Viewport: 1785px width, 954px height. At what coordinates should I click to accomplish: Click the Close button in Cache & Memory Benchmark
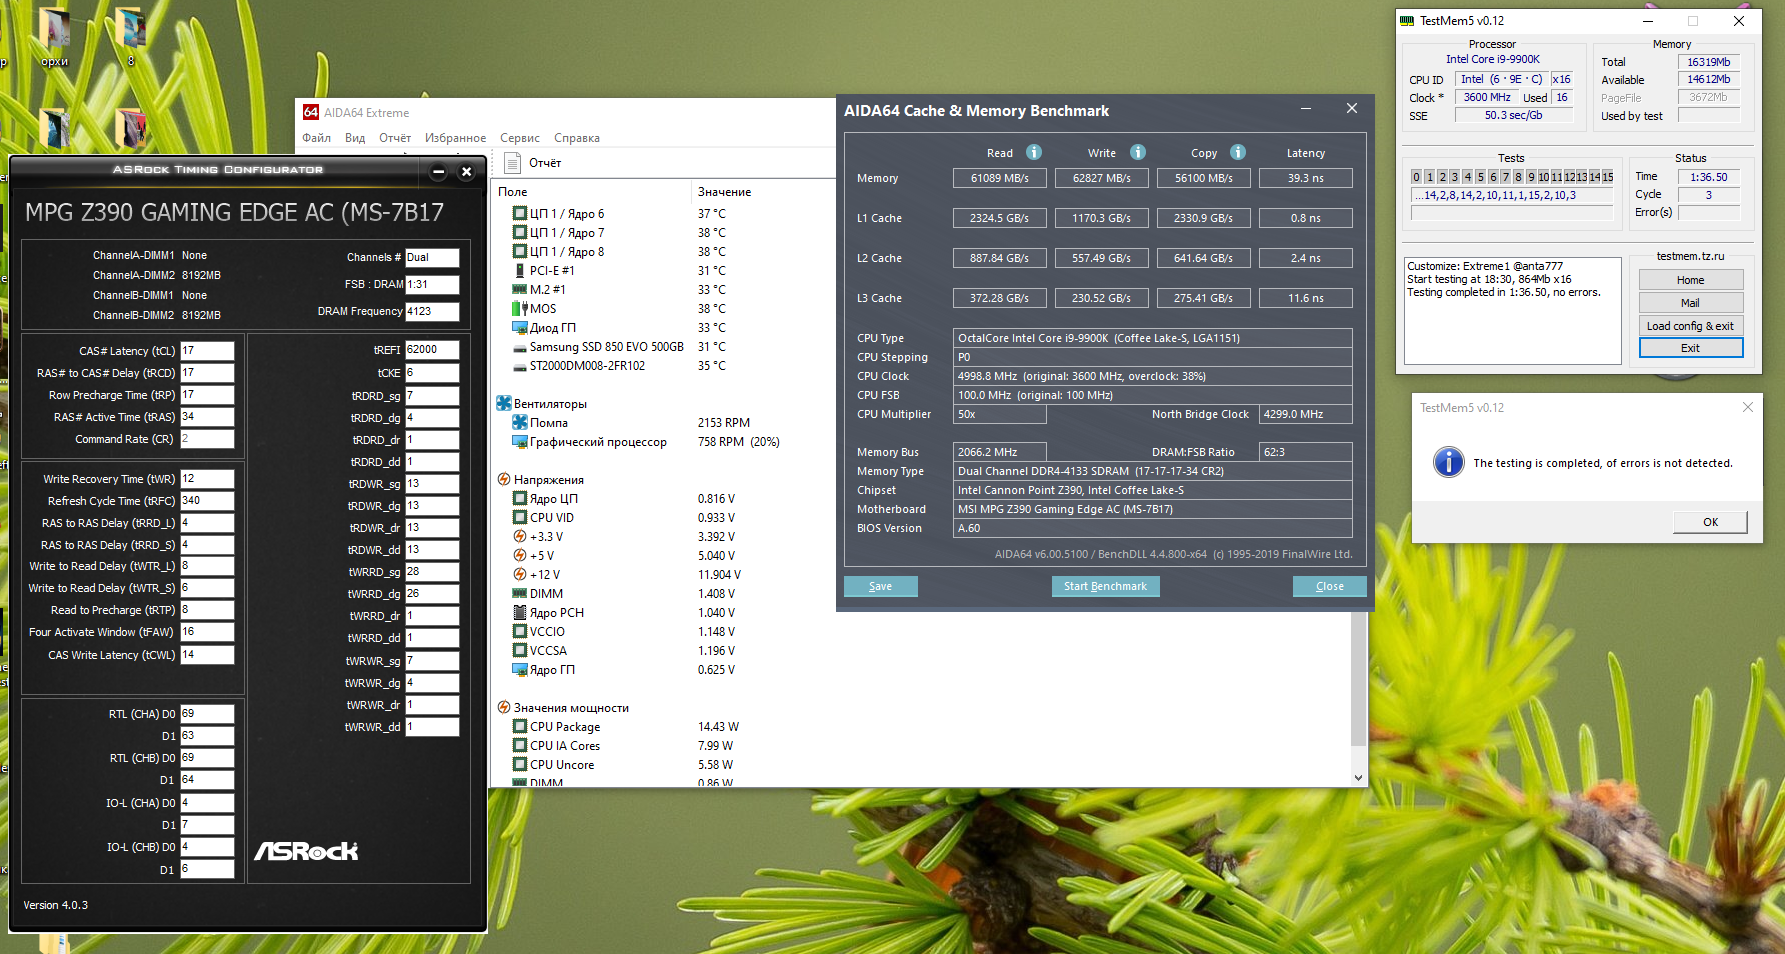(x=1330, y=586)
